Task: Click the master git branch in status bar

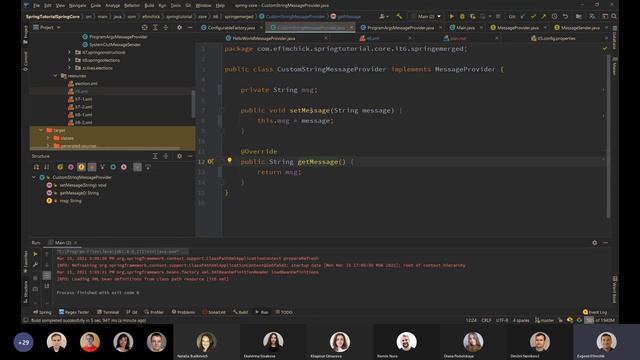Action: [x=544, y=320]
